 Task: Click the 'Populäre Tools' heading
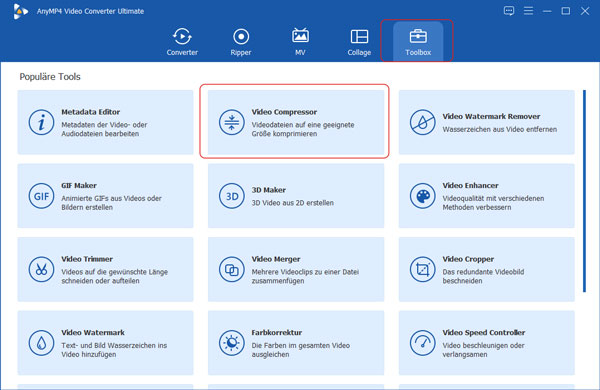point(50,77)
